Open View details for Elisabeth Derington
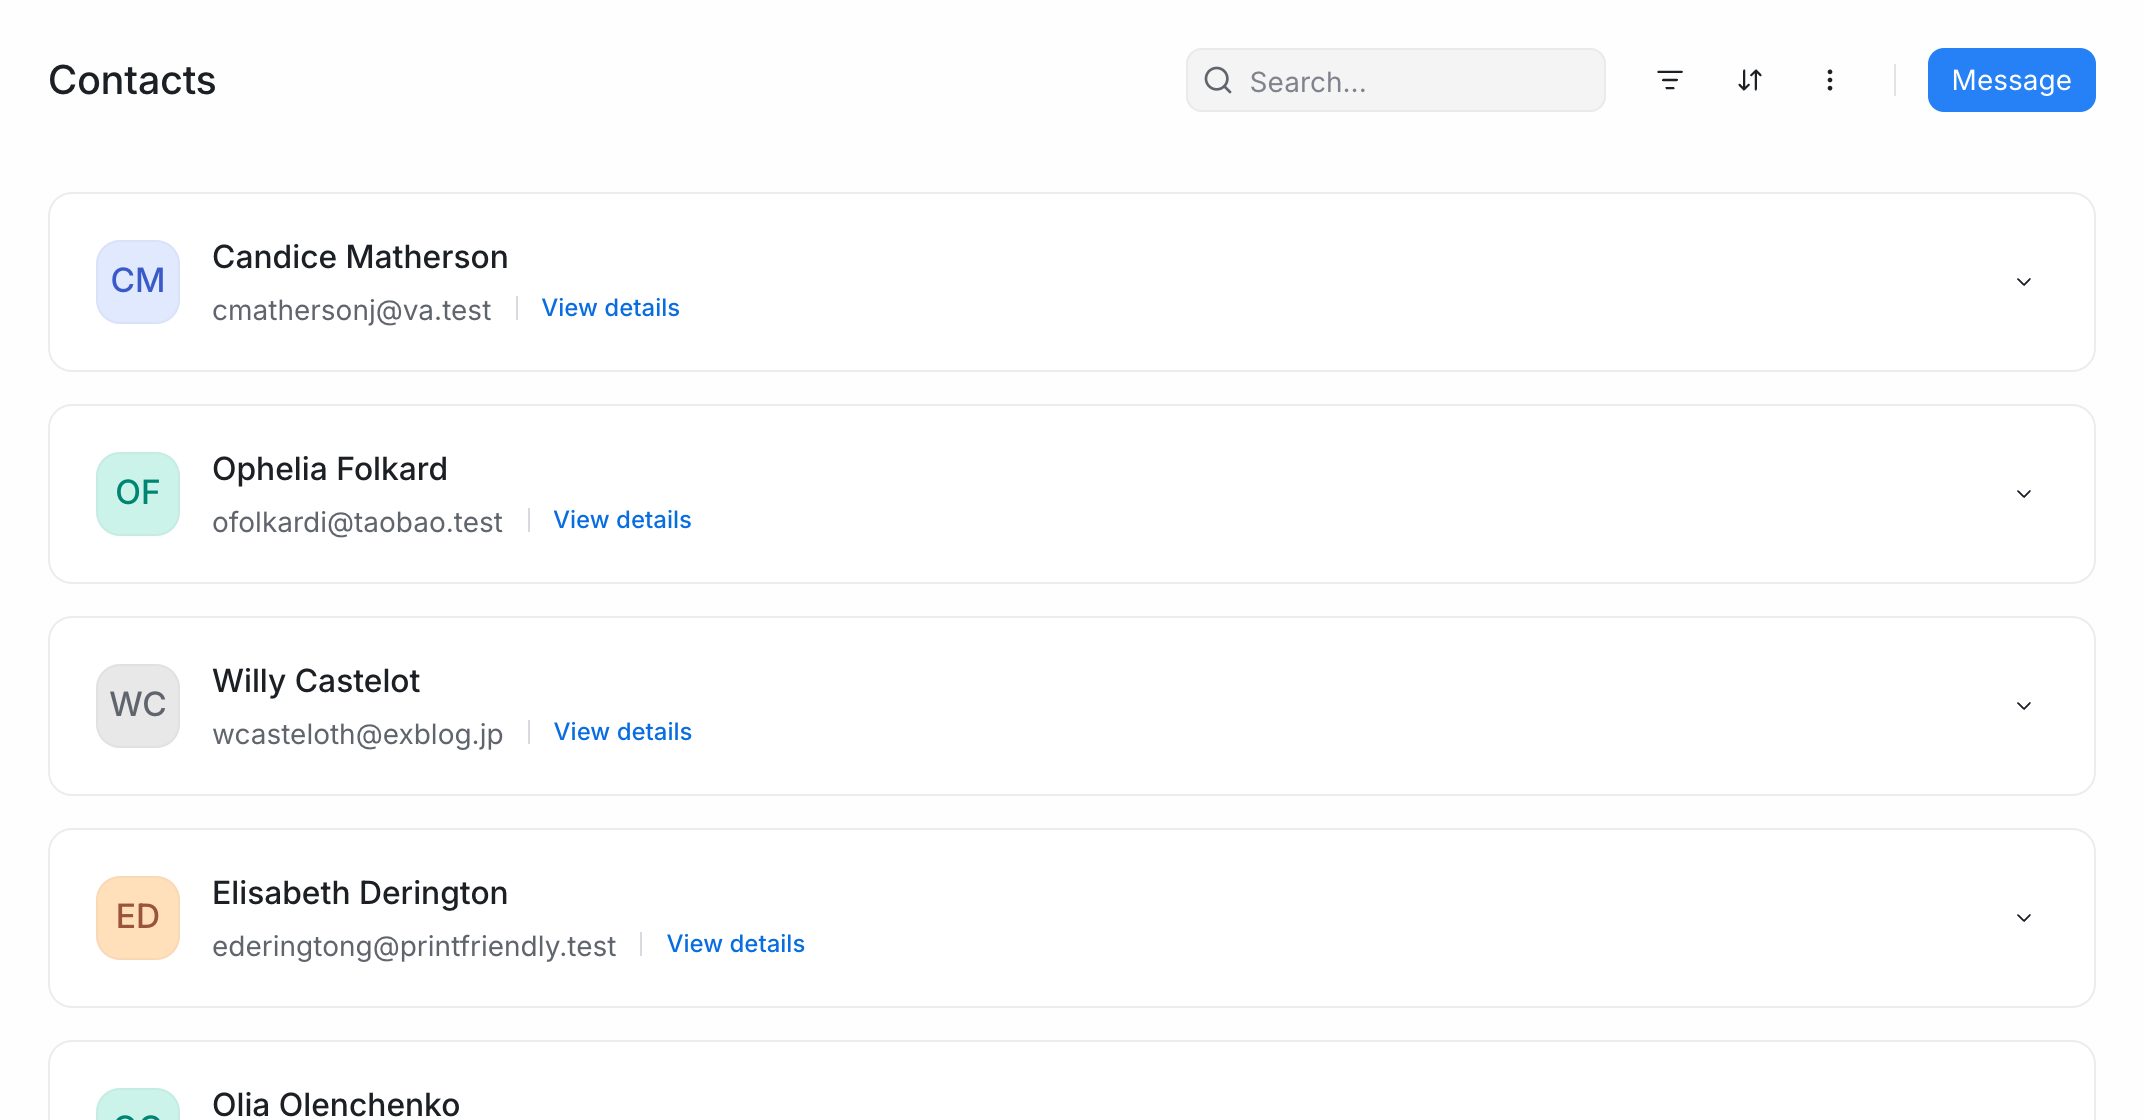 tap(736, 944)
